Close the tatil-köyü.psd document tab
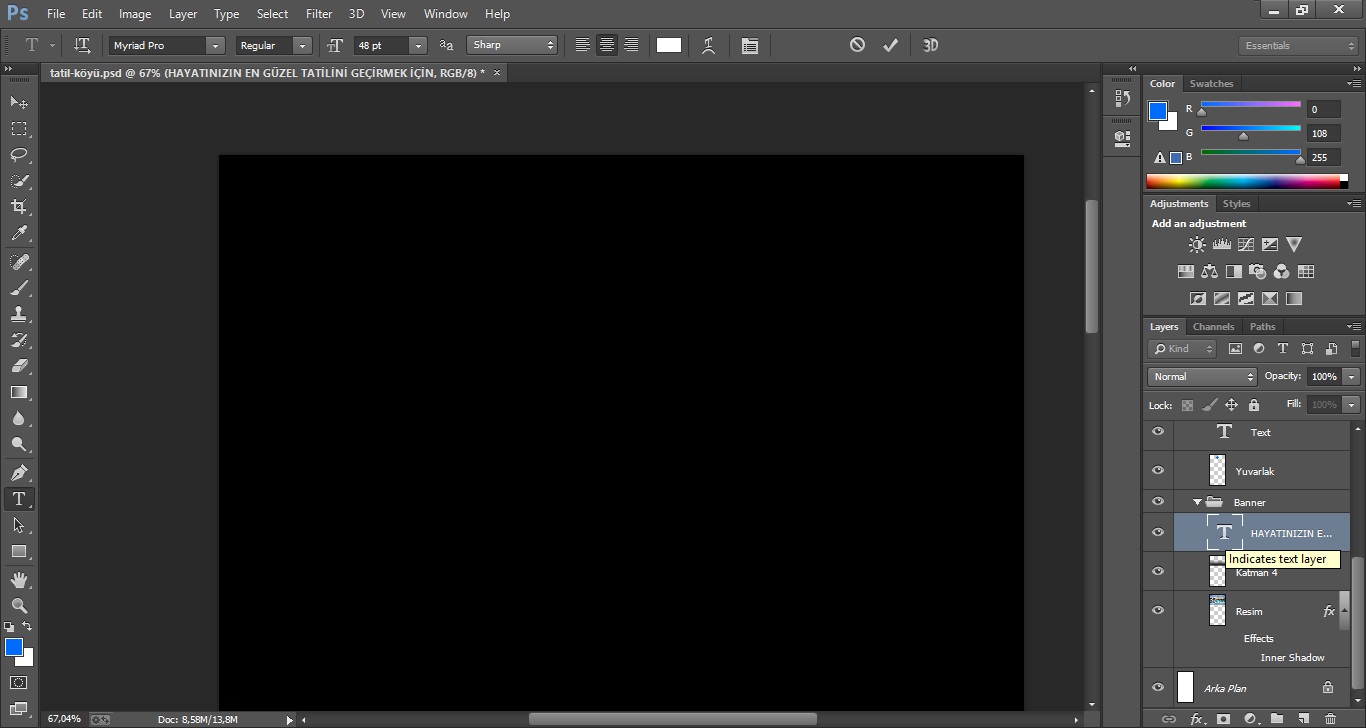 tap(497, 72)
